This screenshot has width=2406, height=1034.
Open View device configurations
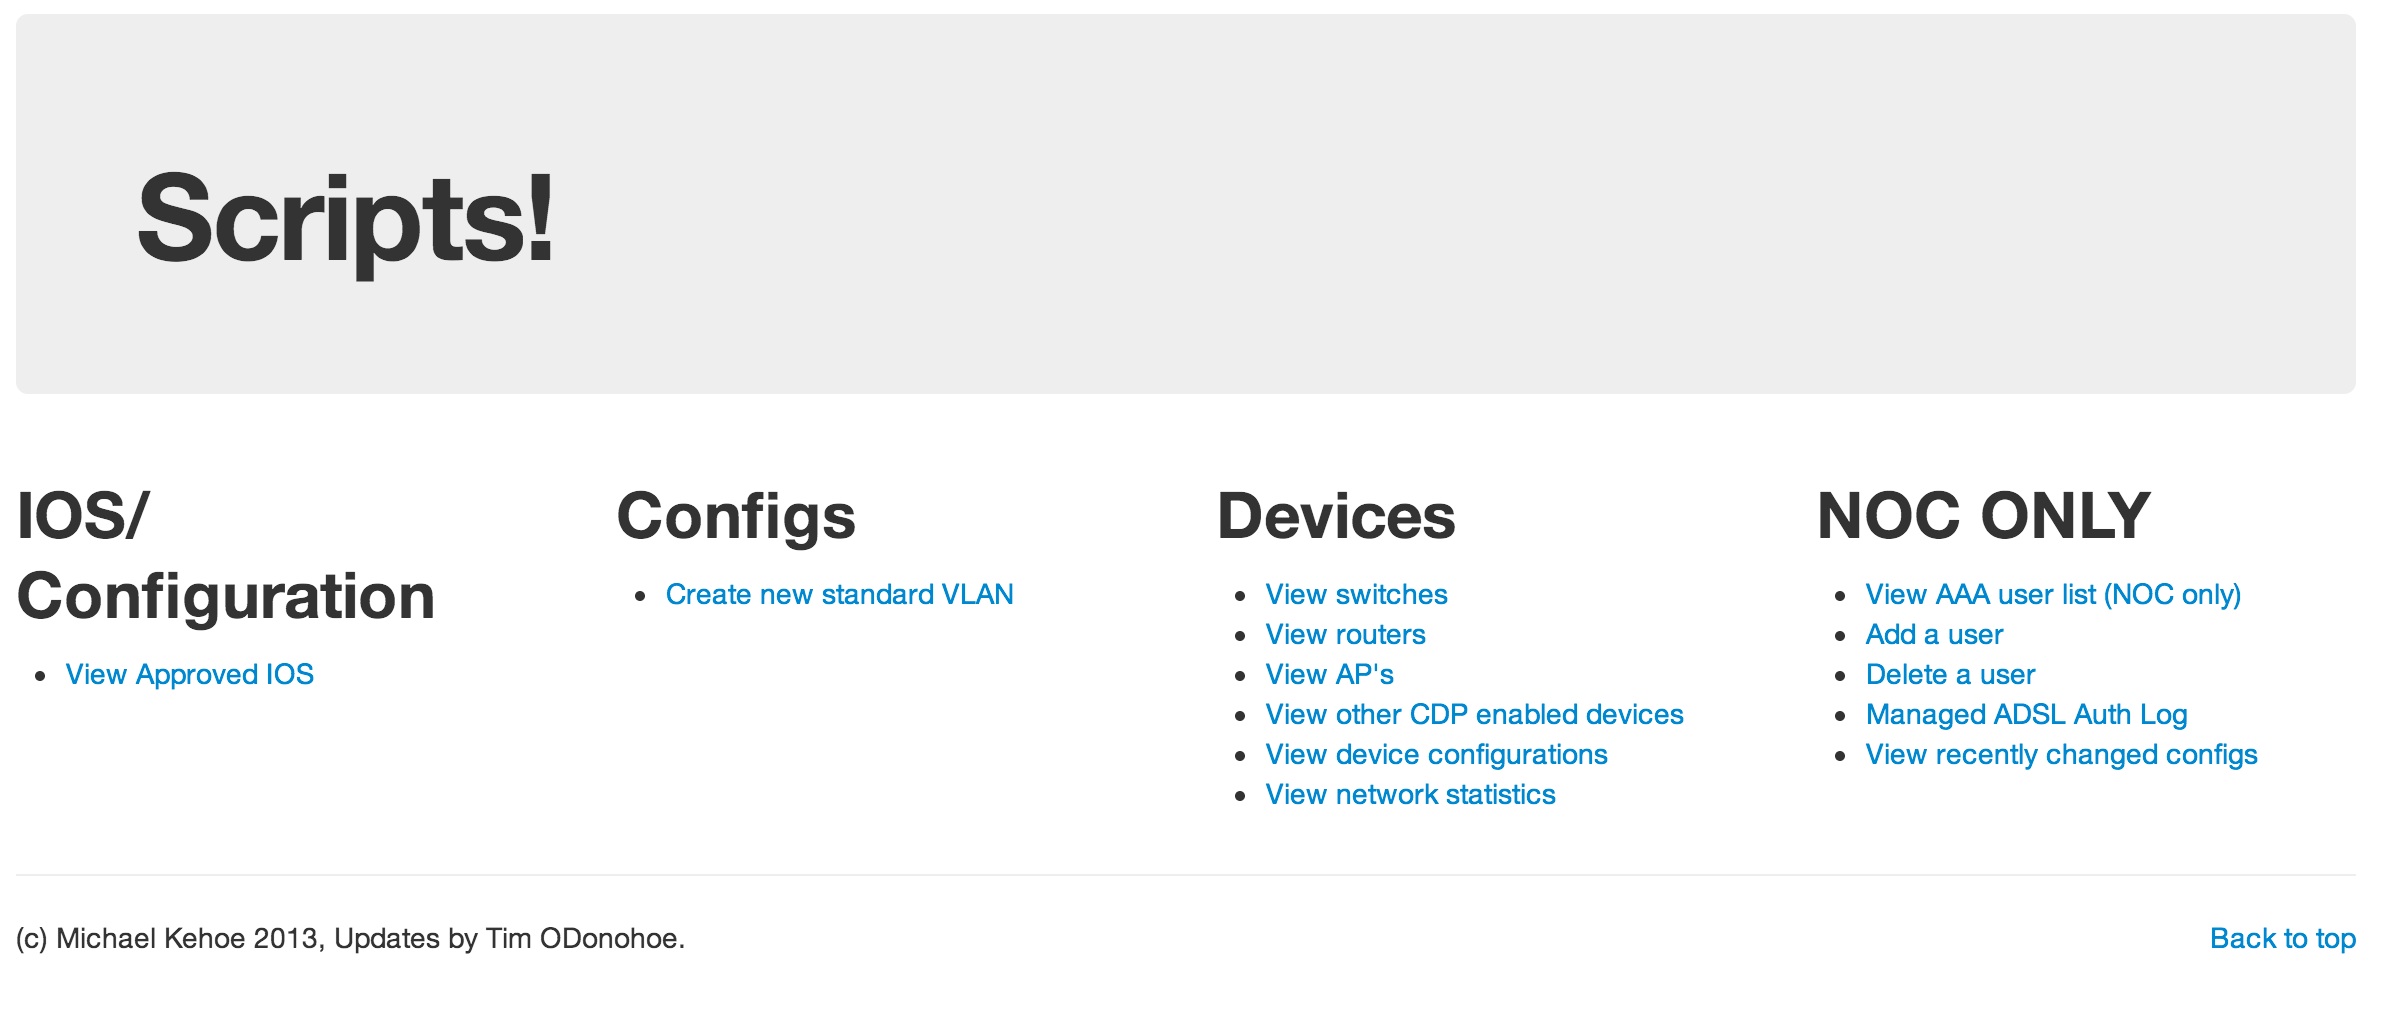pos(1437,755)
